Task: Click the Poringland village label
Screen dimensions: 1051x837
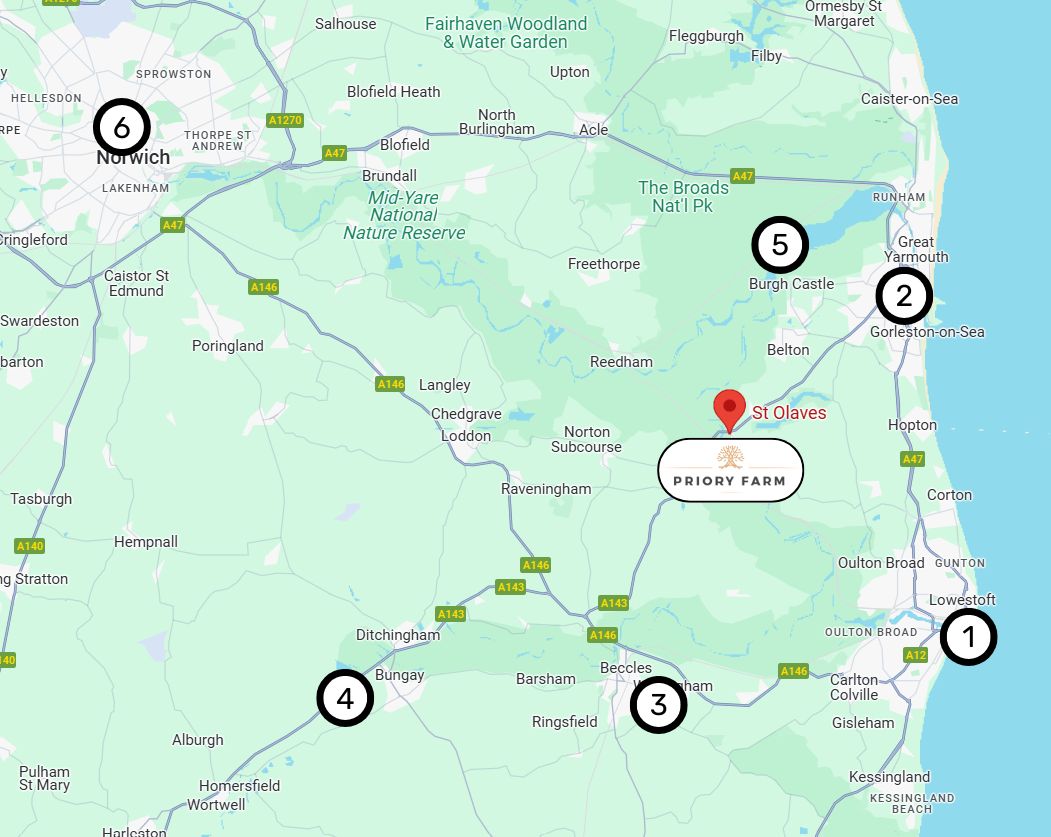Action: click(228, 346)
